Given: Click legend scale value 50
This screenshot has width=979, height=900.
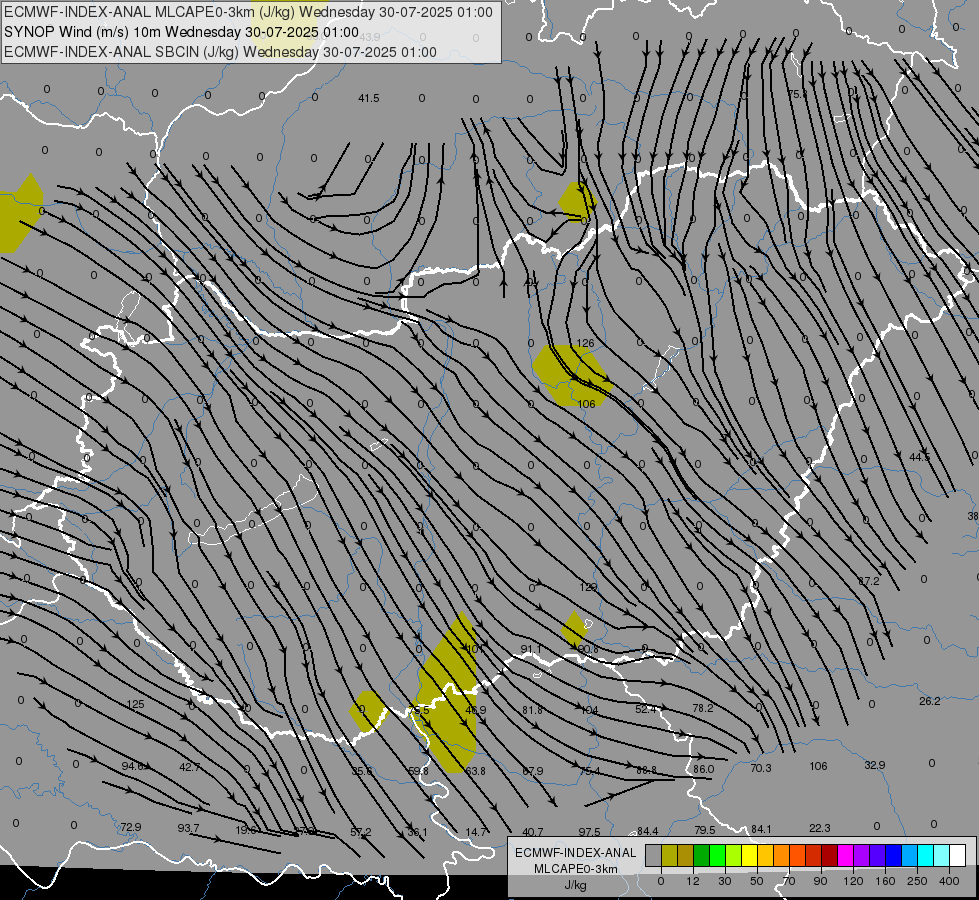Looking at the screenshot, I should pos(757,881).
